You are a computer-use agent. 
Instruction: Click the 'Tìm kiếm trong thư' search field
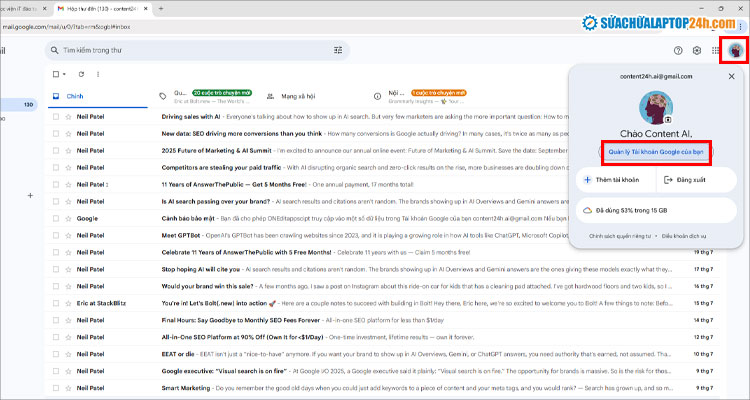point(197,50)
